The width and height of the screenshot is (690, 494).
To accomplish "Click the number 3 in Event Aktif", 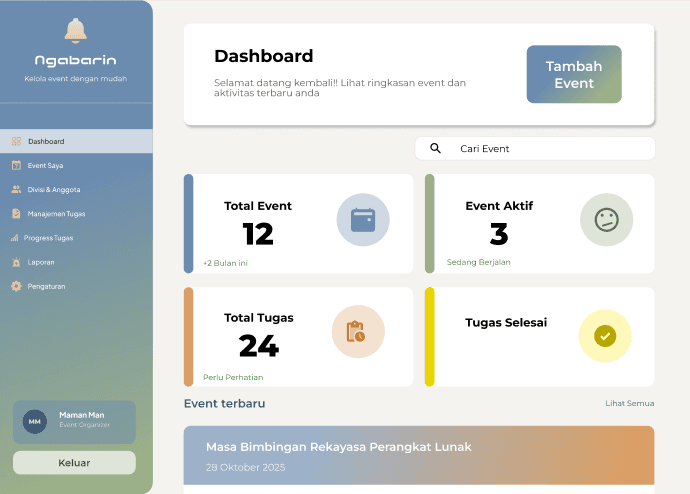I will (499, 234).
